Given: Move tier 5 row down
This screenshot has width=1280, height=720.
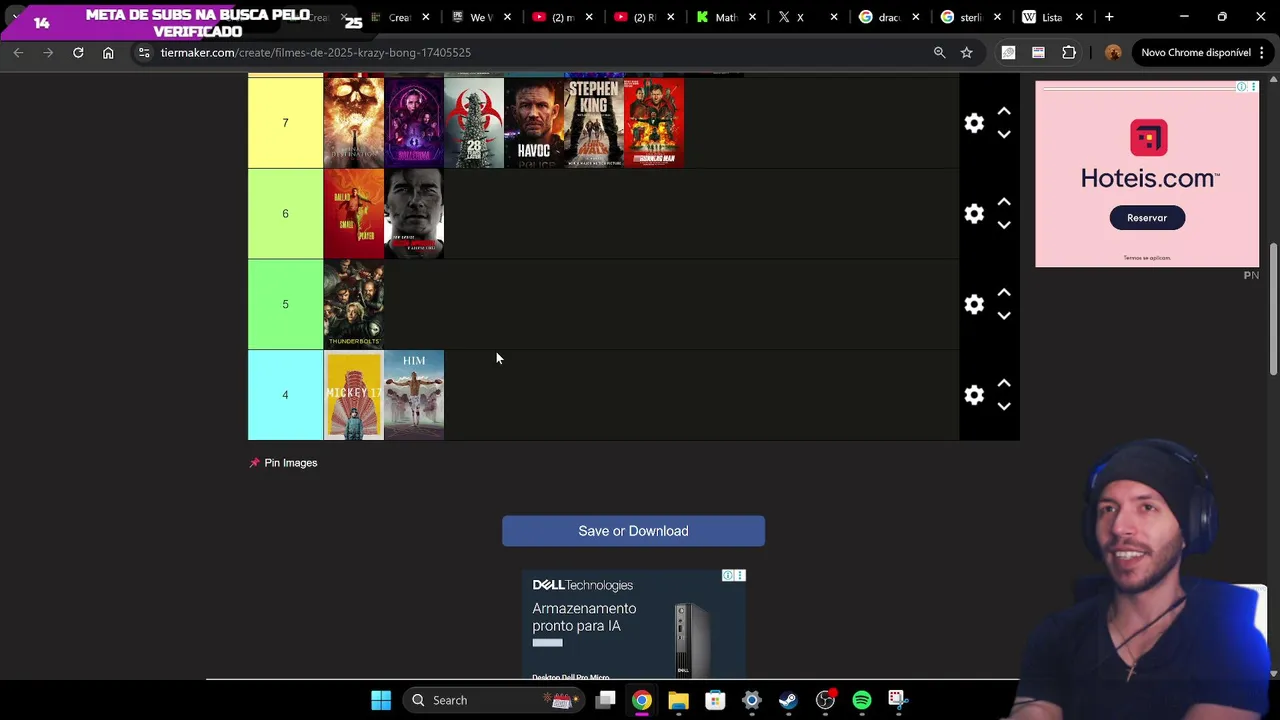Looking at the screenshot, I should coord(1004,315).
